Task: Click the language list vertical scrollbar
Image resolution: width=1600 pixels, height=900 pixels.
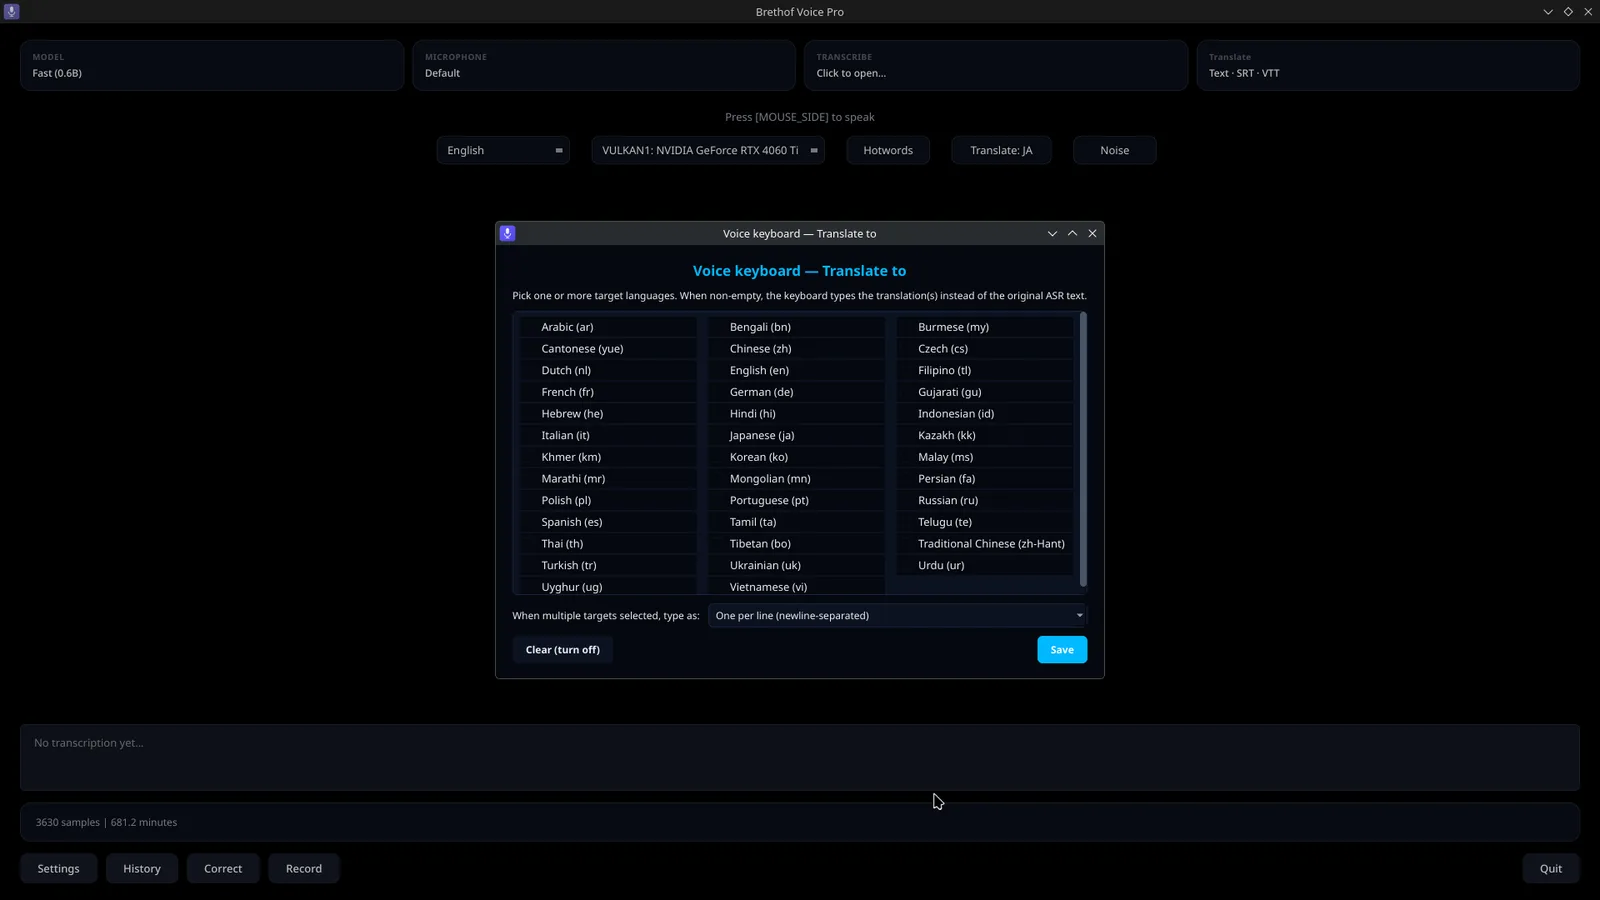Action: point(1083,450)
